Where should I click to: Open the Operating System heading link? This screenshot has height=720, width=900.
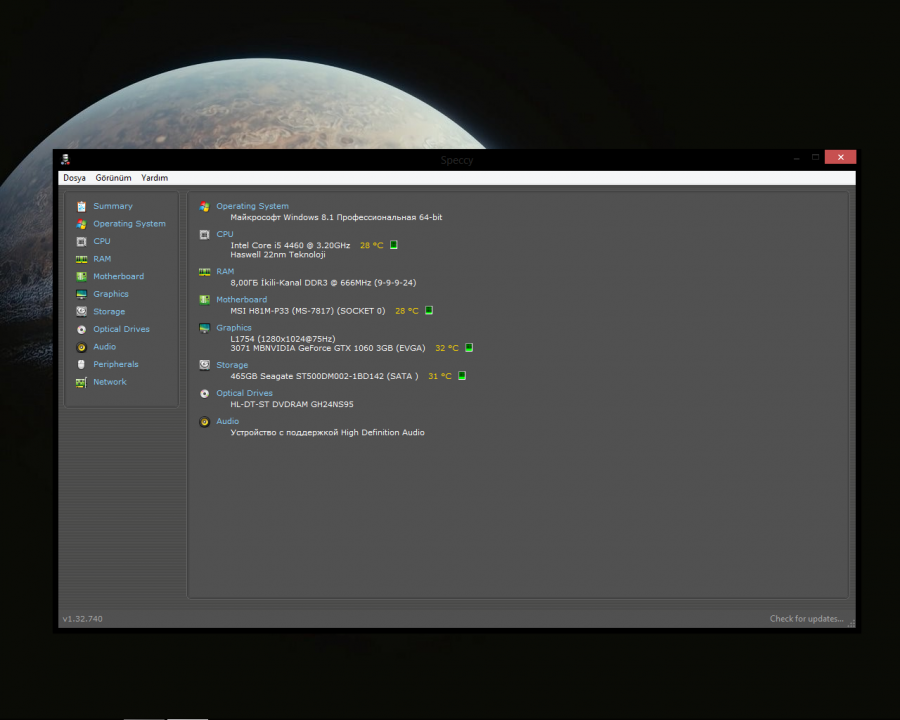pyautogui.click(x=252, y=206)
